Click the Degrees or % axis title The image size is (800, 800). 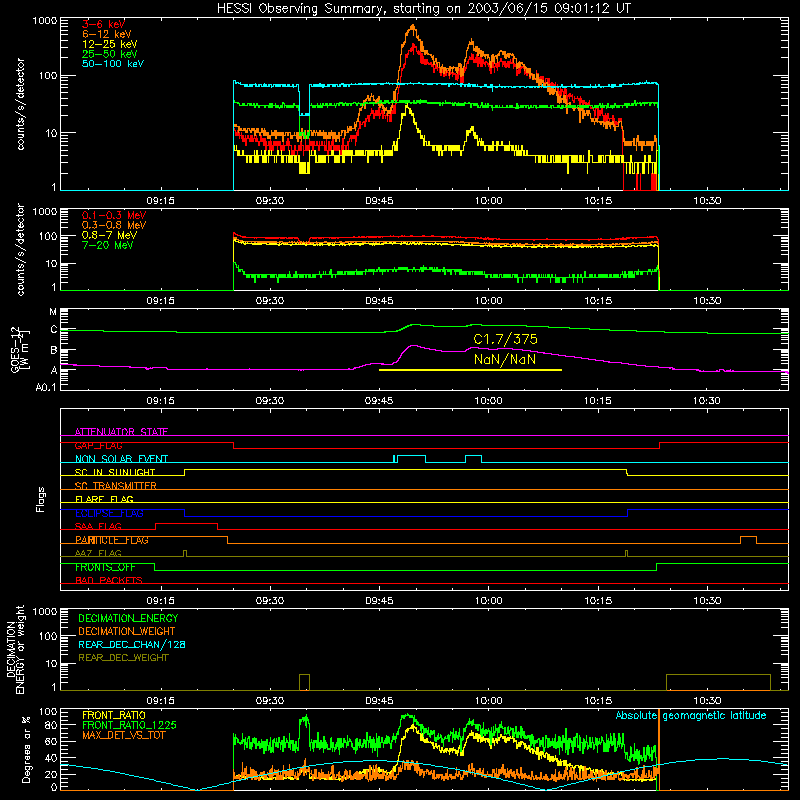click(x=26, y=749)
